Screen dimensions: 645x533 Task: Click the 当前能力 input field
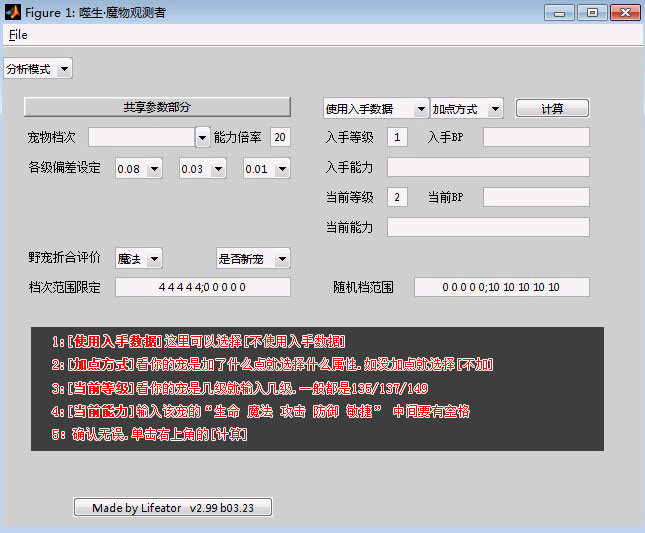488,227
